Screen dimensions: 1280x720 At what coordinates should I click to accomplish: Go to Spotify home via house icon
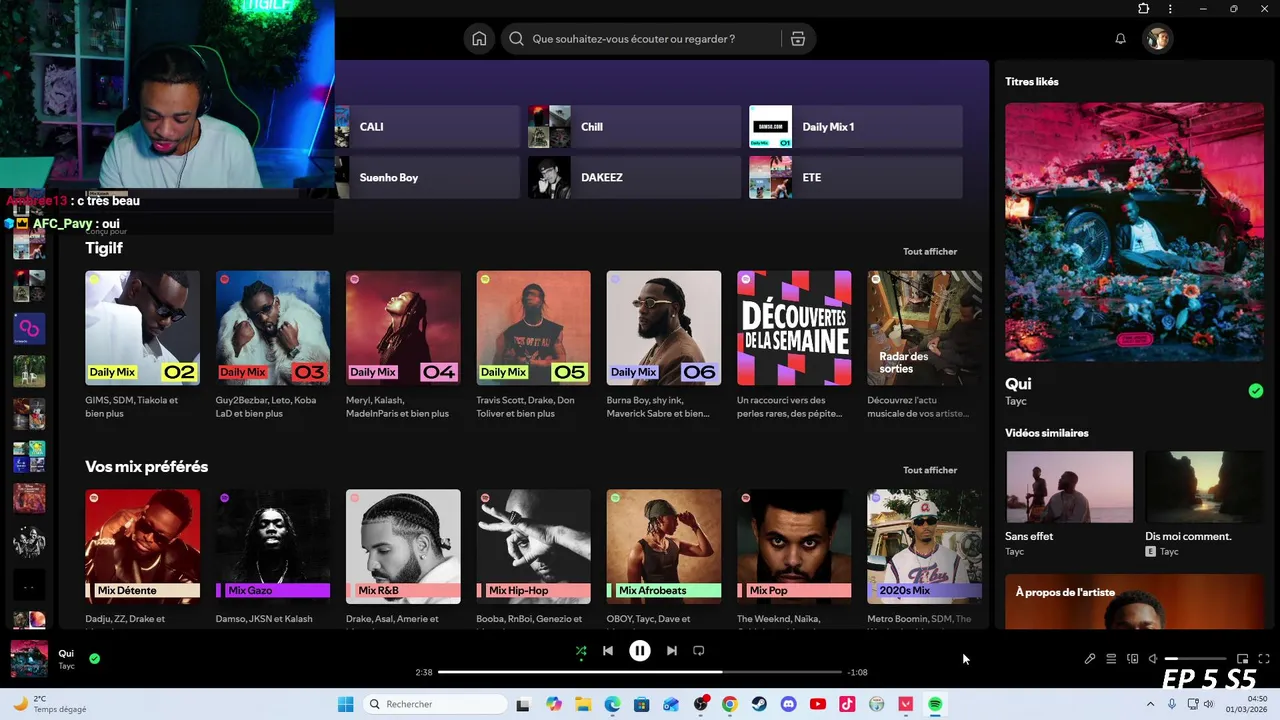[479, 39]
